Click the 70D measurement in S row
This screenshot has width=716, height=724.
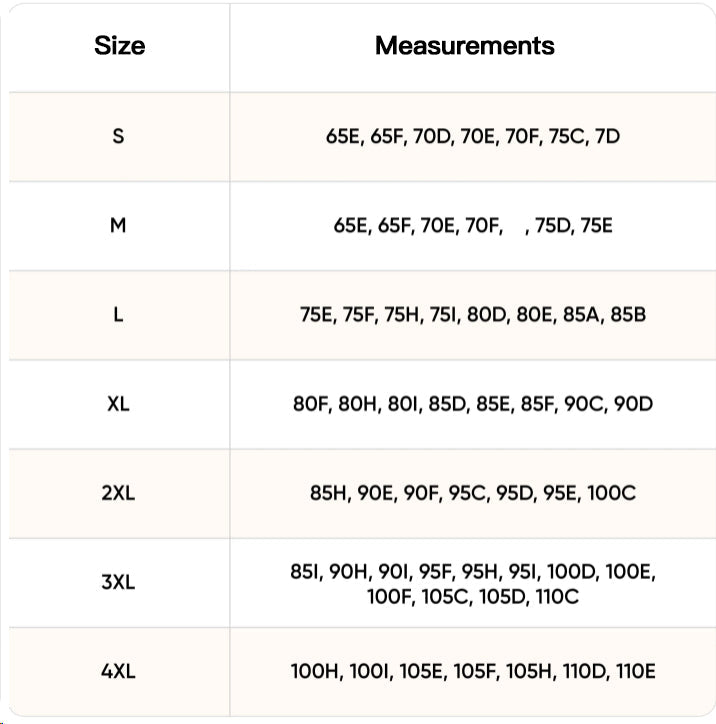coord(431,137)
